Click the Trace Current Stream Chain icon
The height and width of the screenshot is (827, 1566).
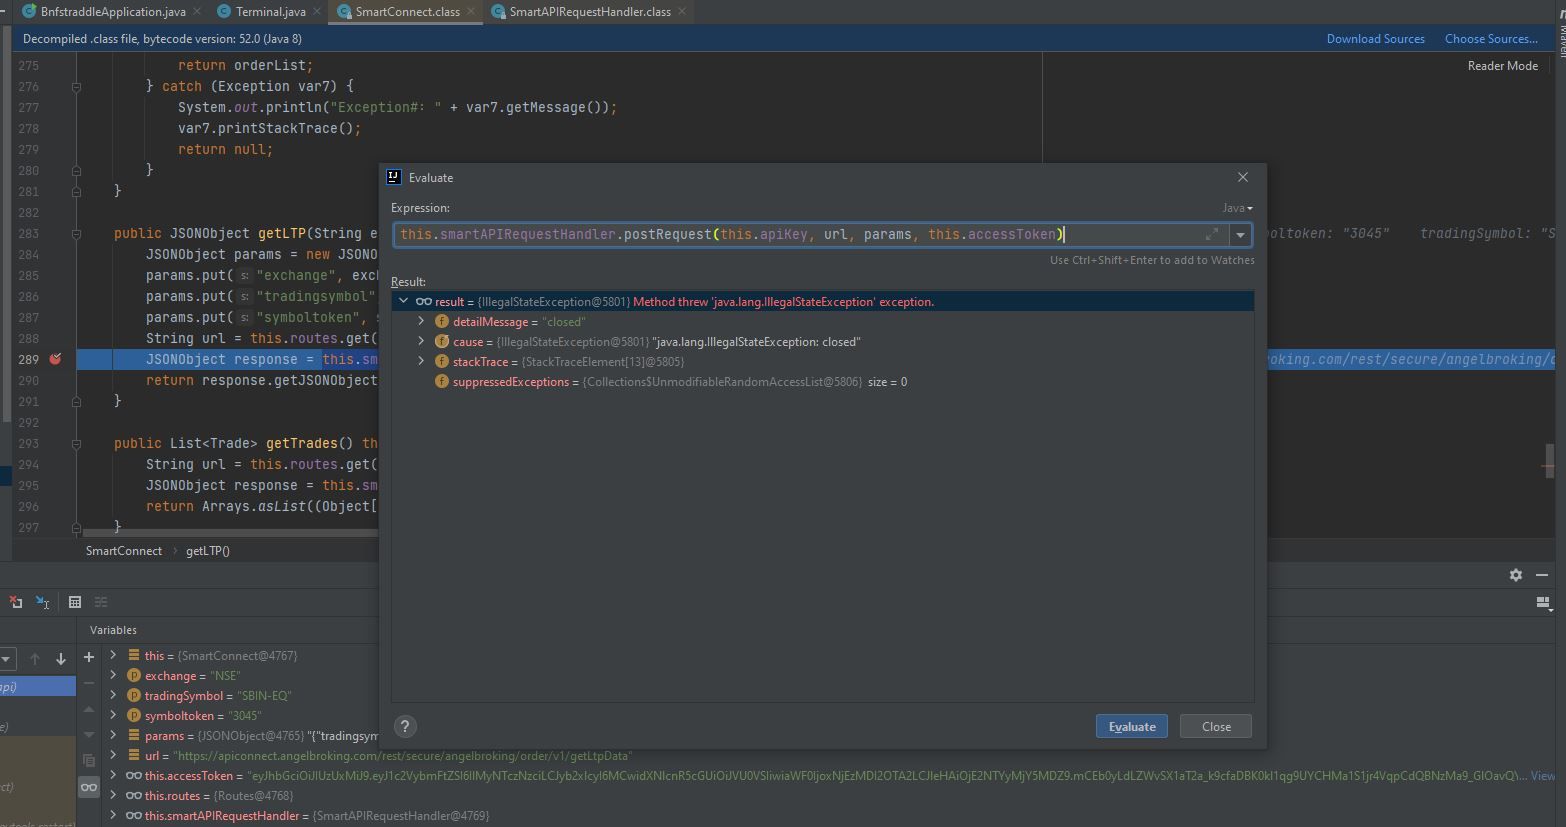coord(101,602)
